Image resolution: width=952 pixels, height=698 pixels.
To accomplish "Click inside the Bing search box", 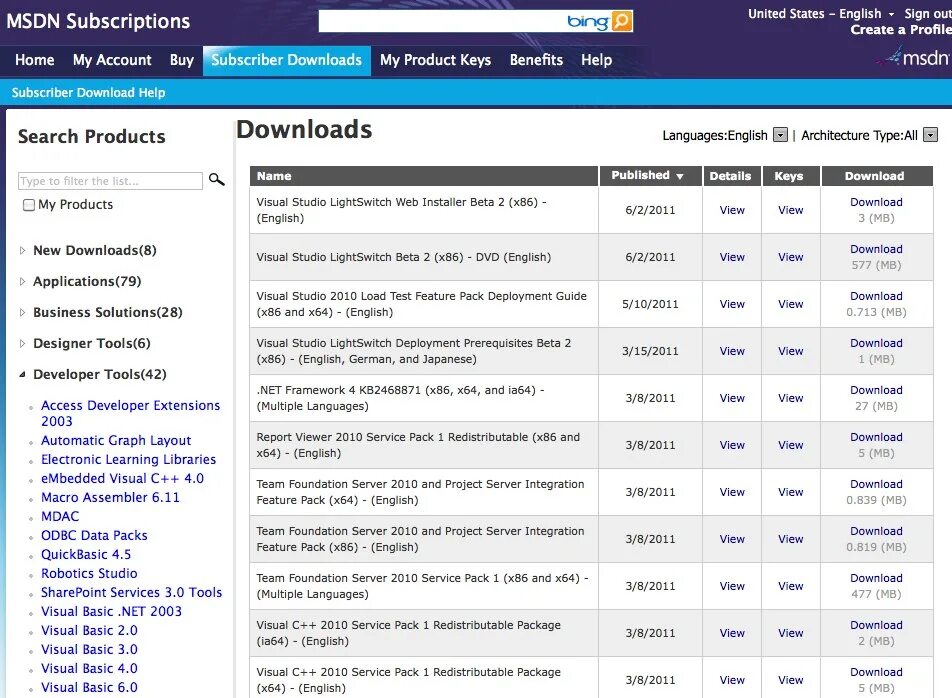I will point(443,21).
